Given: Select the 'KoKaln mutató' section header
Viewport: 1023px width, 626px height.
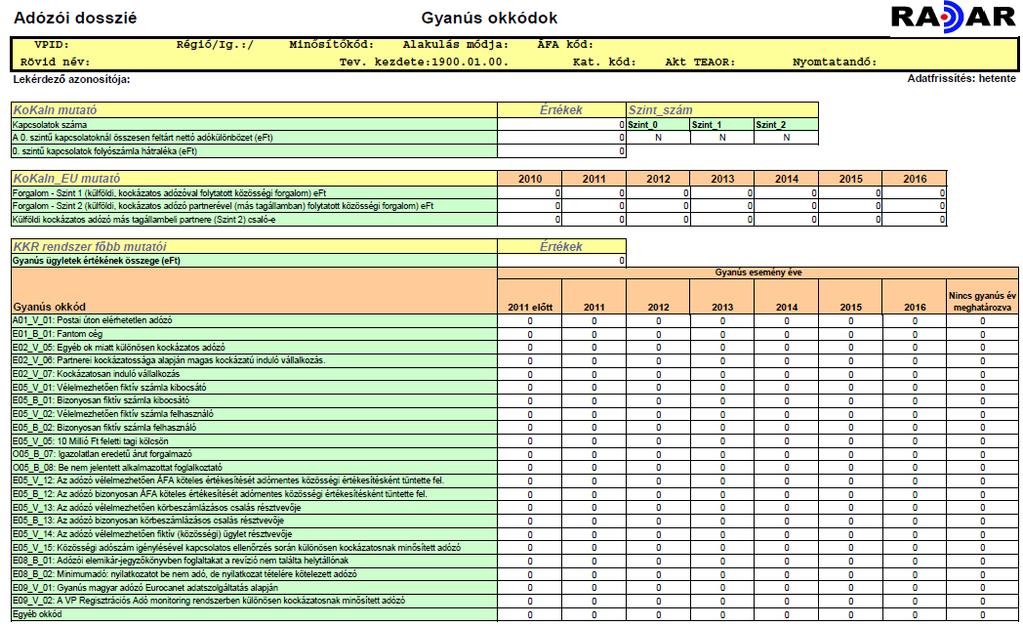Looking at the screenshot, I should coord(254,110).
